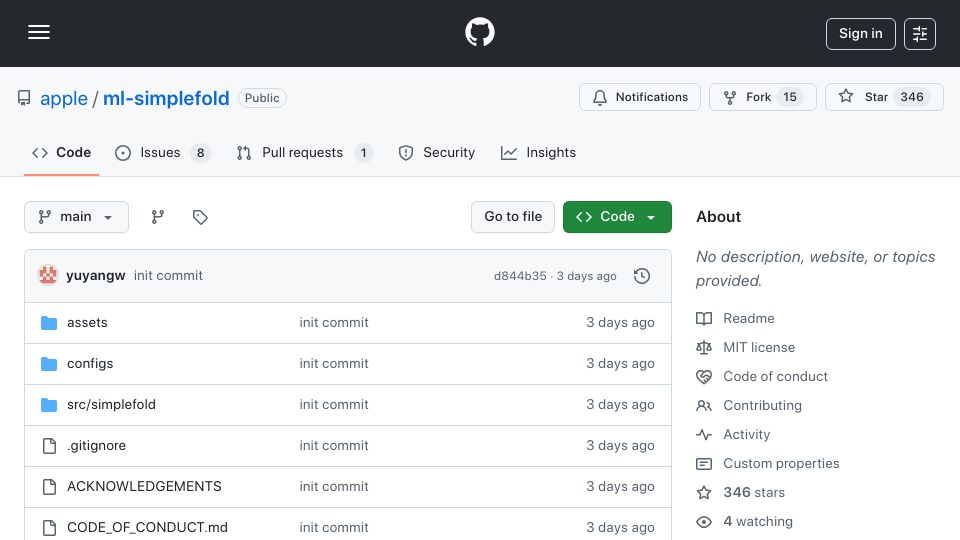Click the Readme book icon
The height and width of the screenshot is (540, 960).
click(704, 318)
